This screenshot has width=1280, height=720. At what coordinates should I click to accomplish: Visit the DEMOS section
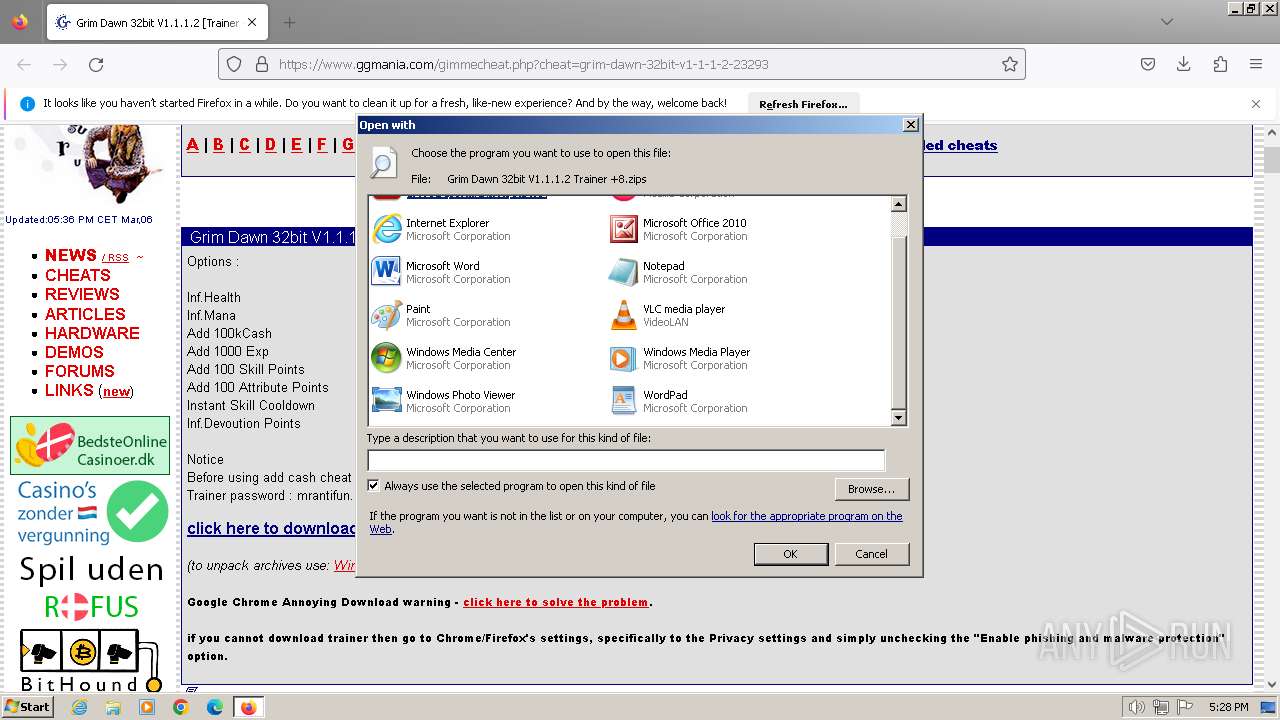pos(74,352)
